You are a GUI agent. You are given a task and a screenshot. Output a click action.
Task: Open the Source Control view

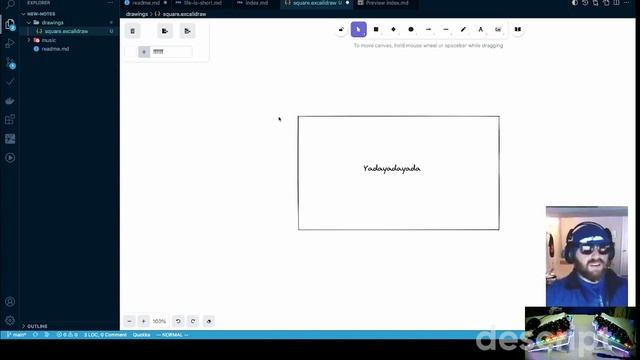click(x=10, y=62)
